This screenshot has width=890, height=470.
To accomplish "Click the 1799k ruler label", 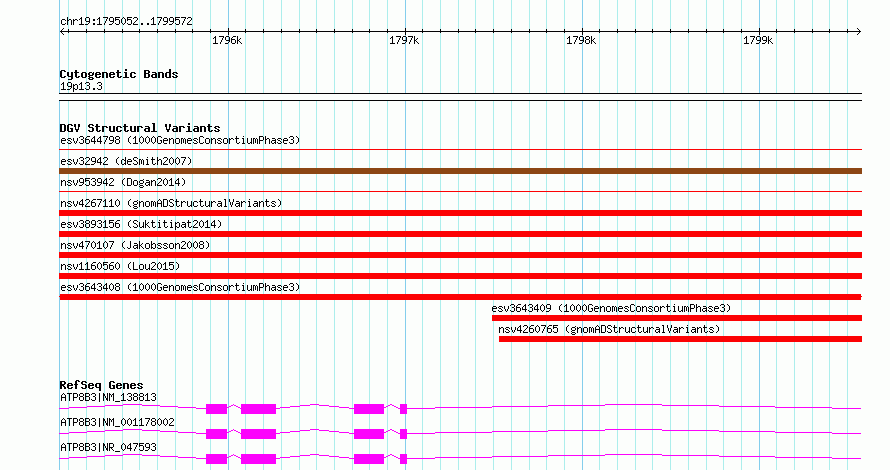I will coord(758,40).
